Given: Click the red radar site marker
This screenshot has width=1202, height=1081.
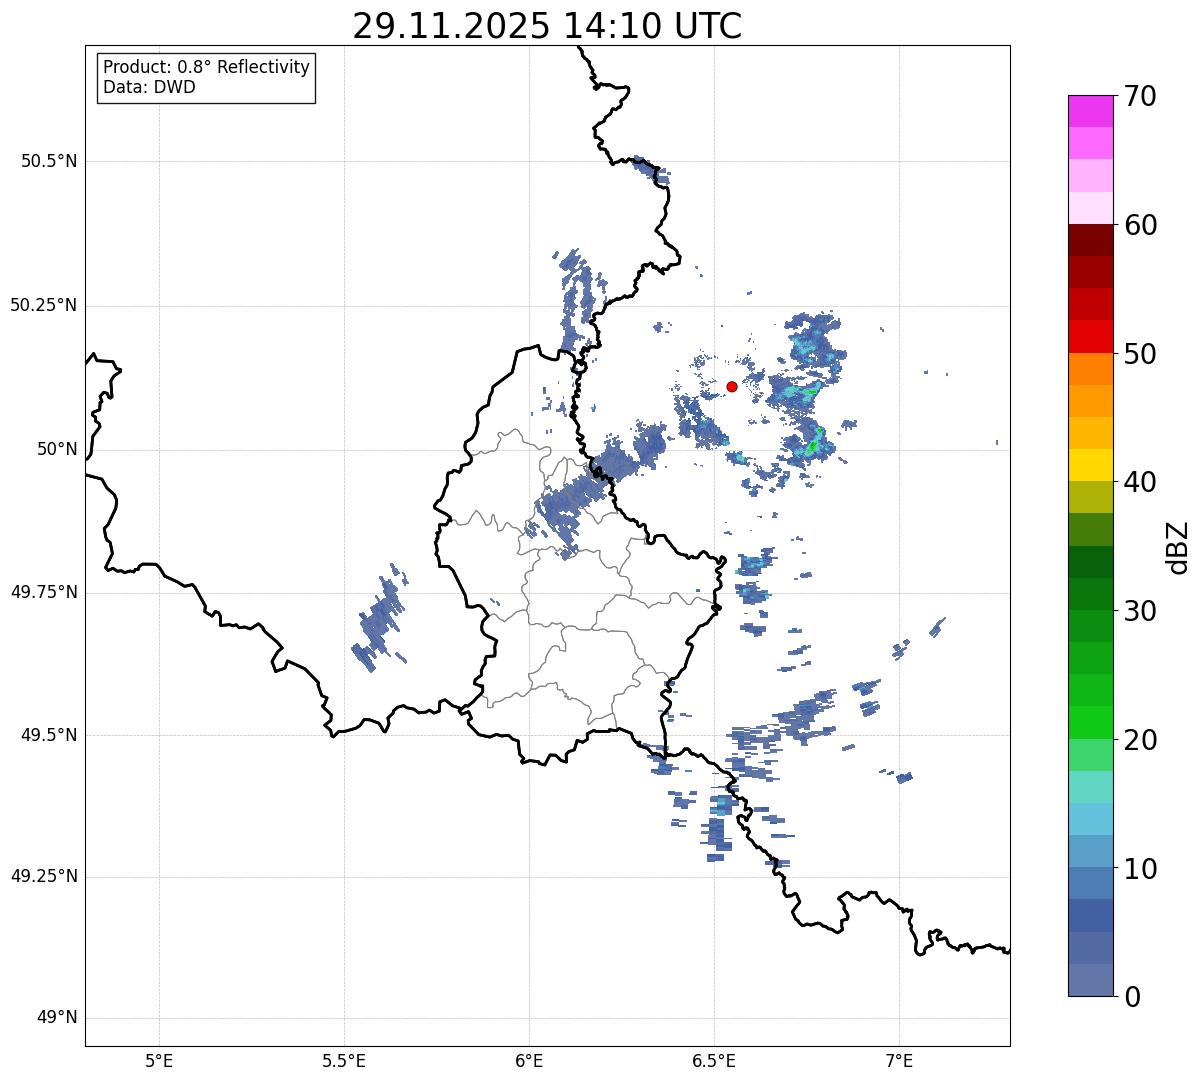Looking at the screenshot, I should (x=732, y=387).
